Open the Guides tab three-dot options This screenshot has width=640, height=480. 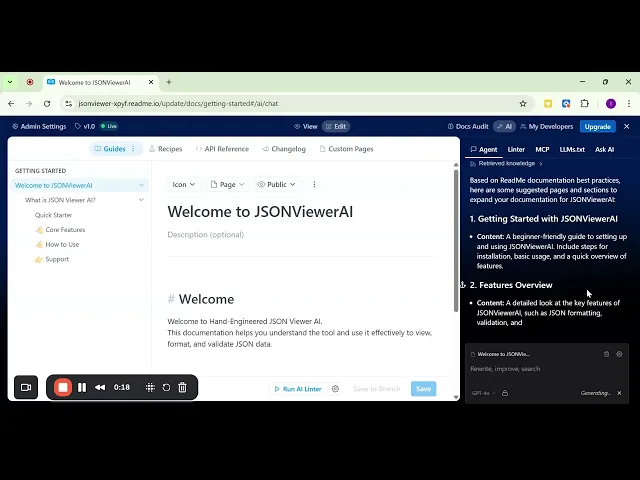coord(133,149)
